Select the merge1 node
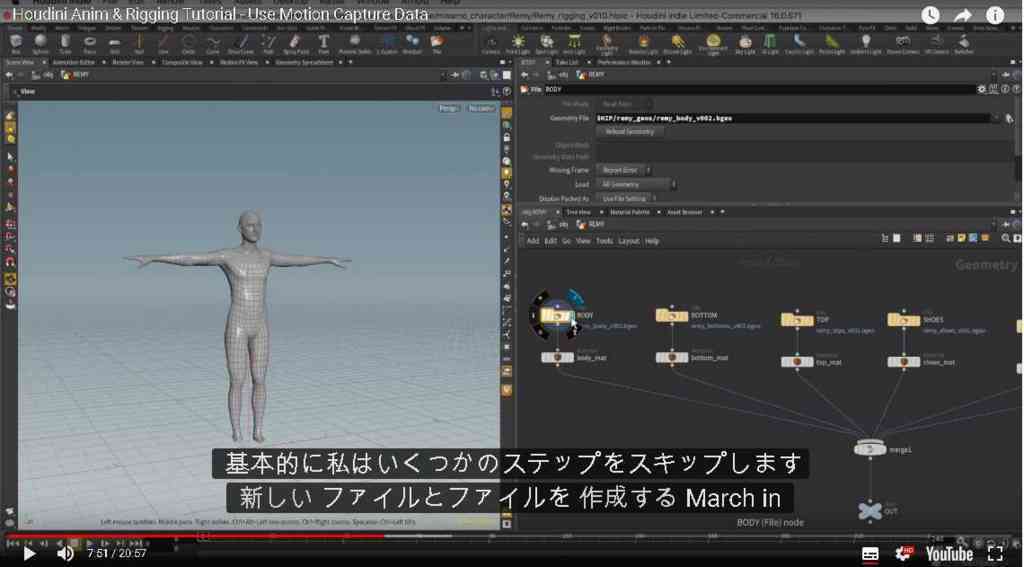The width and height of the screenshot is (1024, 567). click(871, 448)
